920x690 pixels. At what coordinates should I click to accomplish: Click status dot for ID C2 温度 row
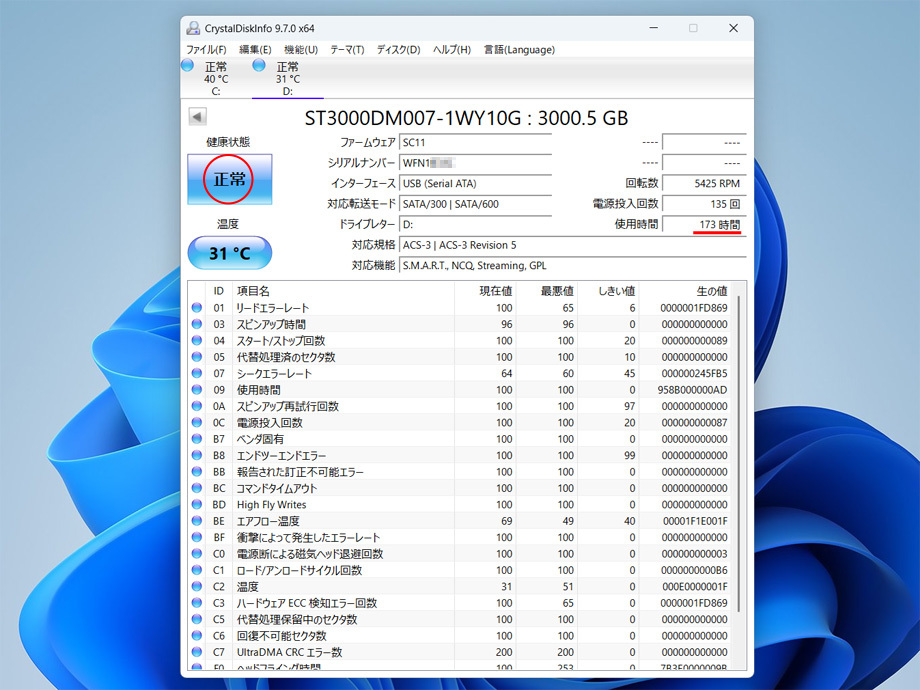pos(197,587)
